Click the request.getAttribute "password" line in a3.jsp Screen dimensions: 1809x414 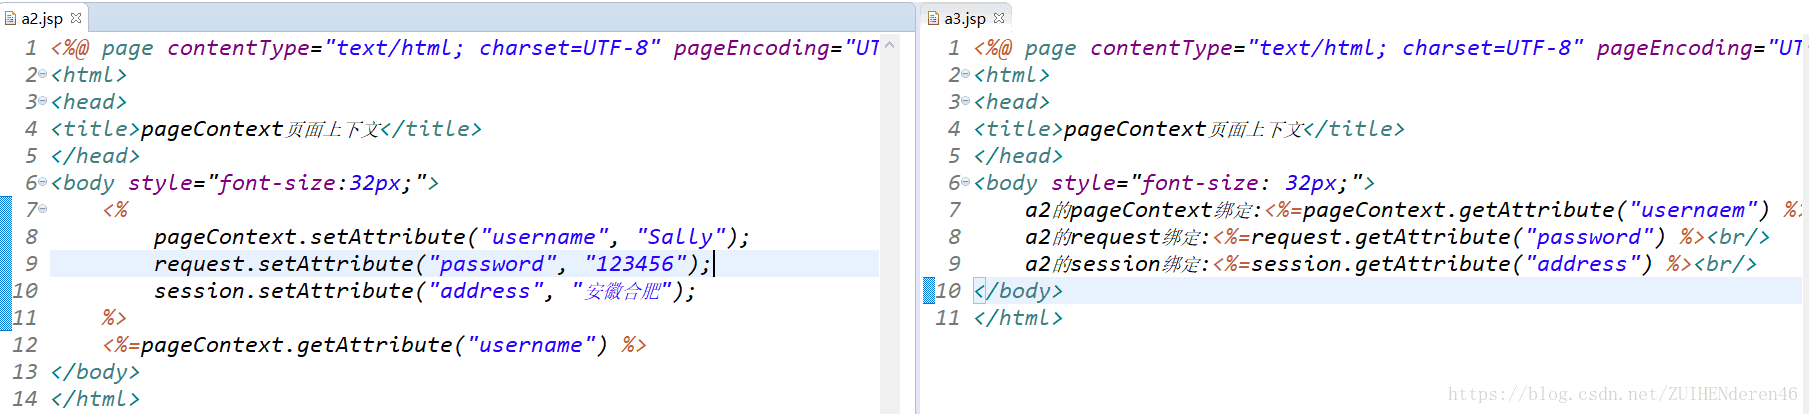tap(1397, 237)
